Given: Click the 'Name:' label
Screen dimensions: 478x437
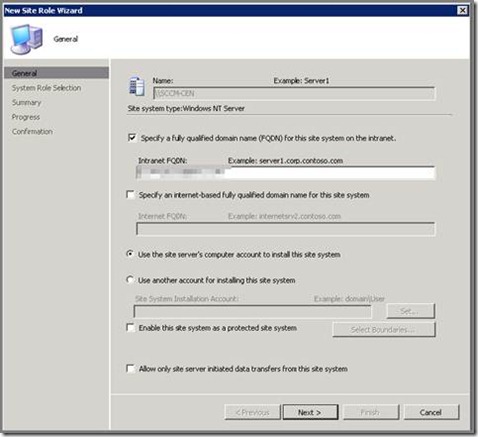Looking at the screenshot, I should pyautogui.click(x=163, y=81).
